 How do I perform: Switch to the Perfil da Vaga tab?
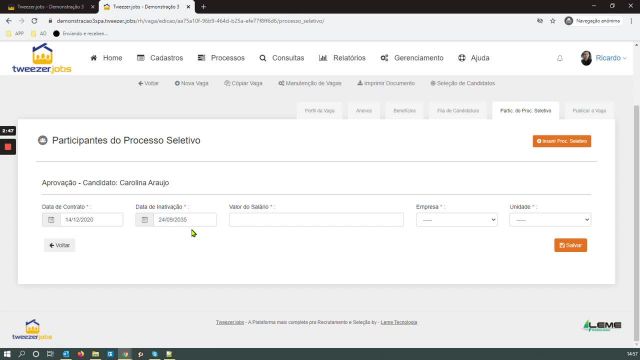[320, 111]
